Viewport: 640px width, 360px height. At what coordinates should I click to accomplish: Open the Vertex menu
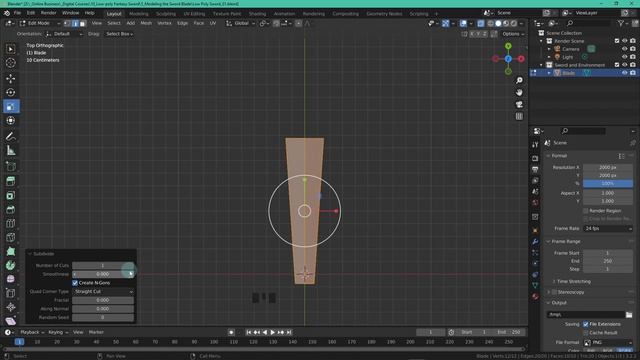(164, 23)
